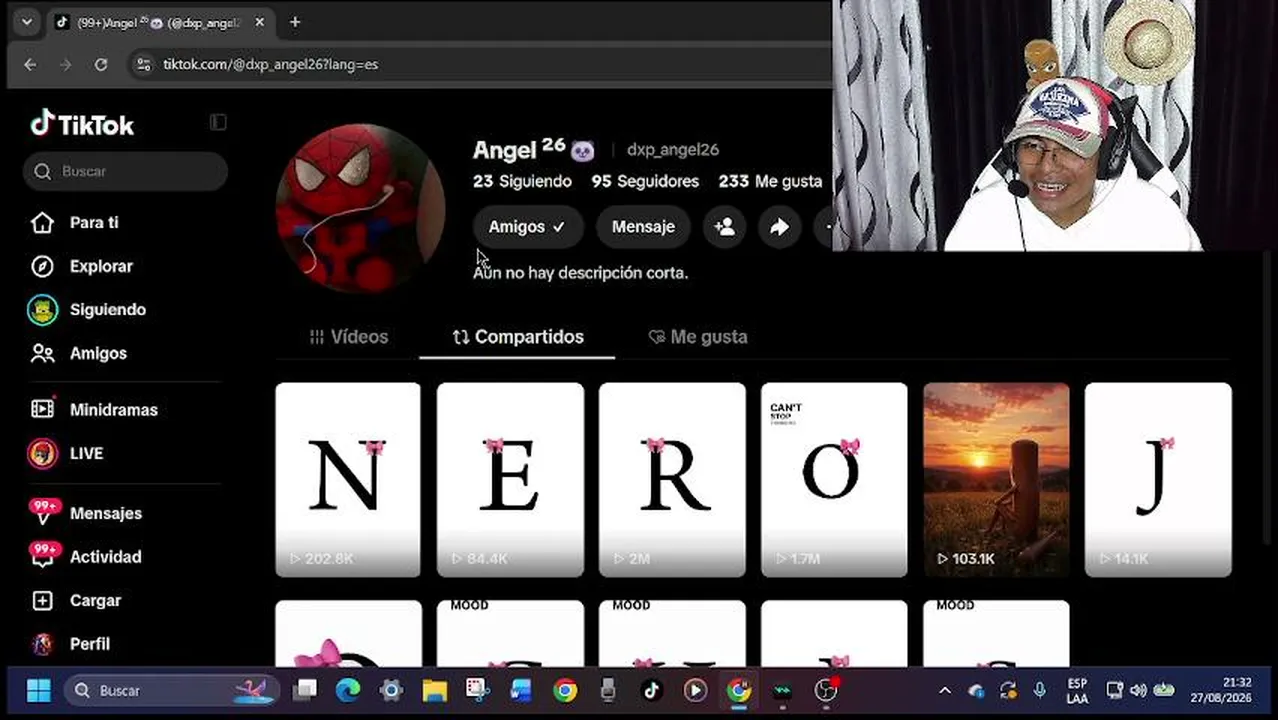Screen dimensions: 1278x720
Task: Share profile with the arrow icon
Action: coord(779,227)
